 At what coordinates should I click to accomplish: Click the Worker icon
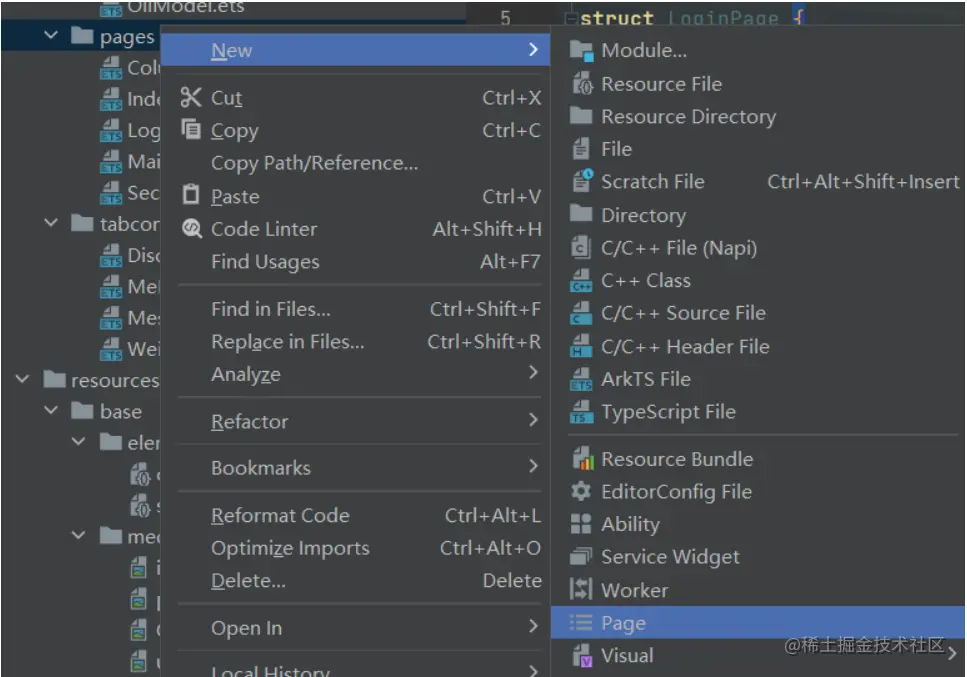tap(581, 590)
